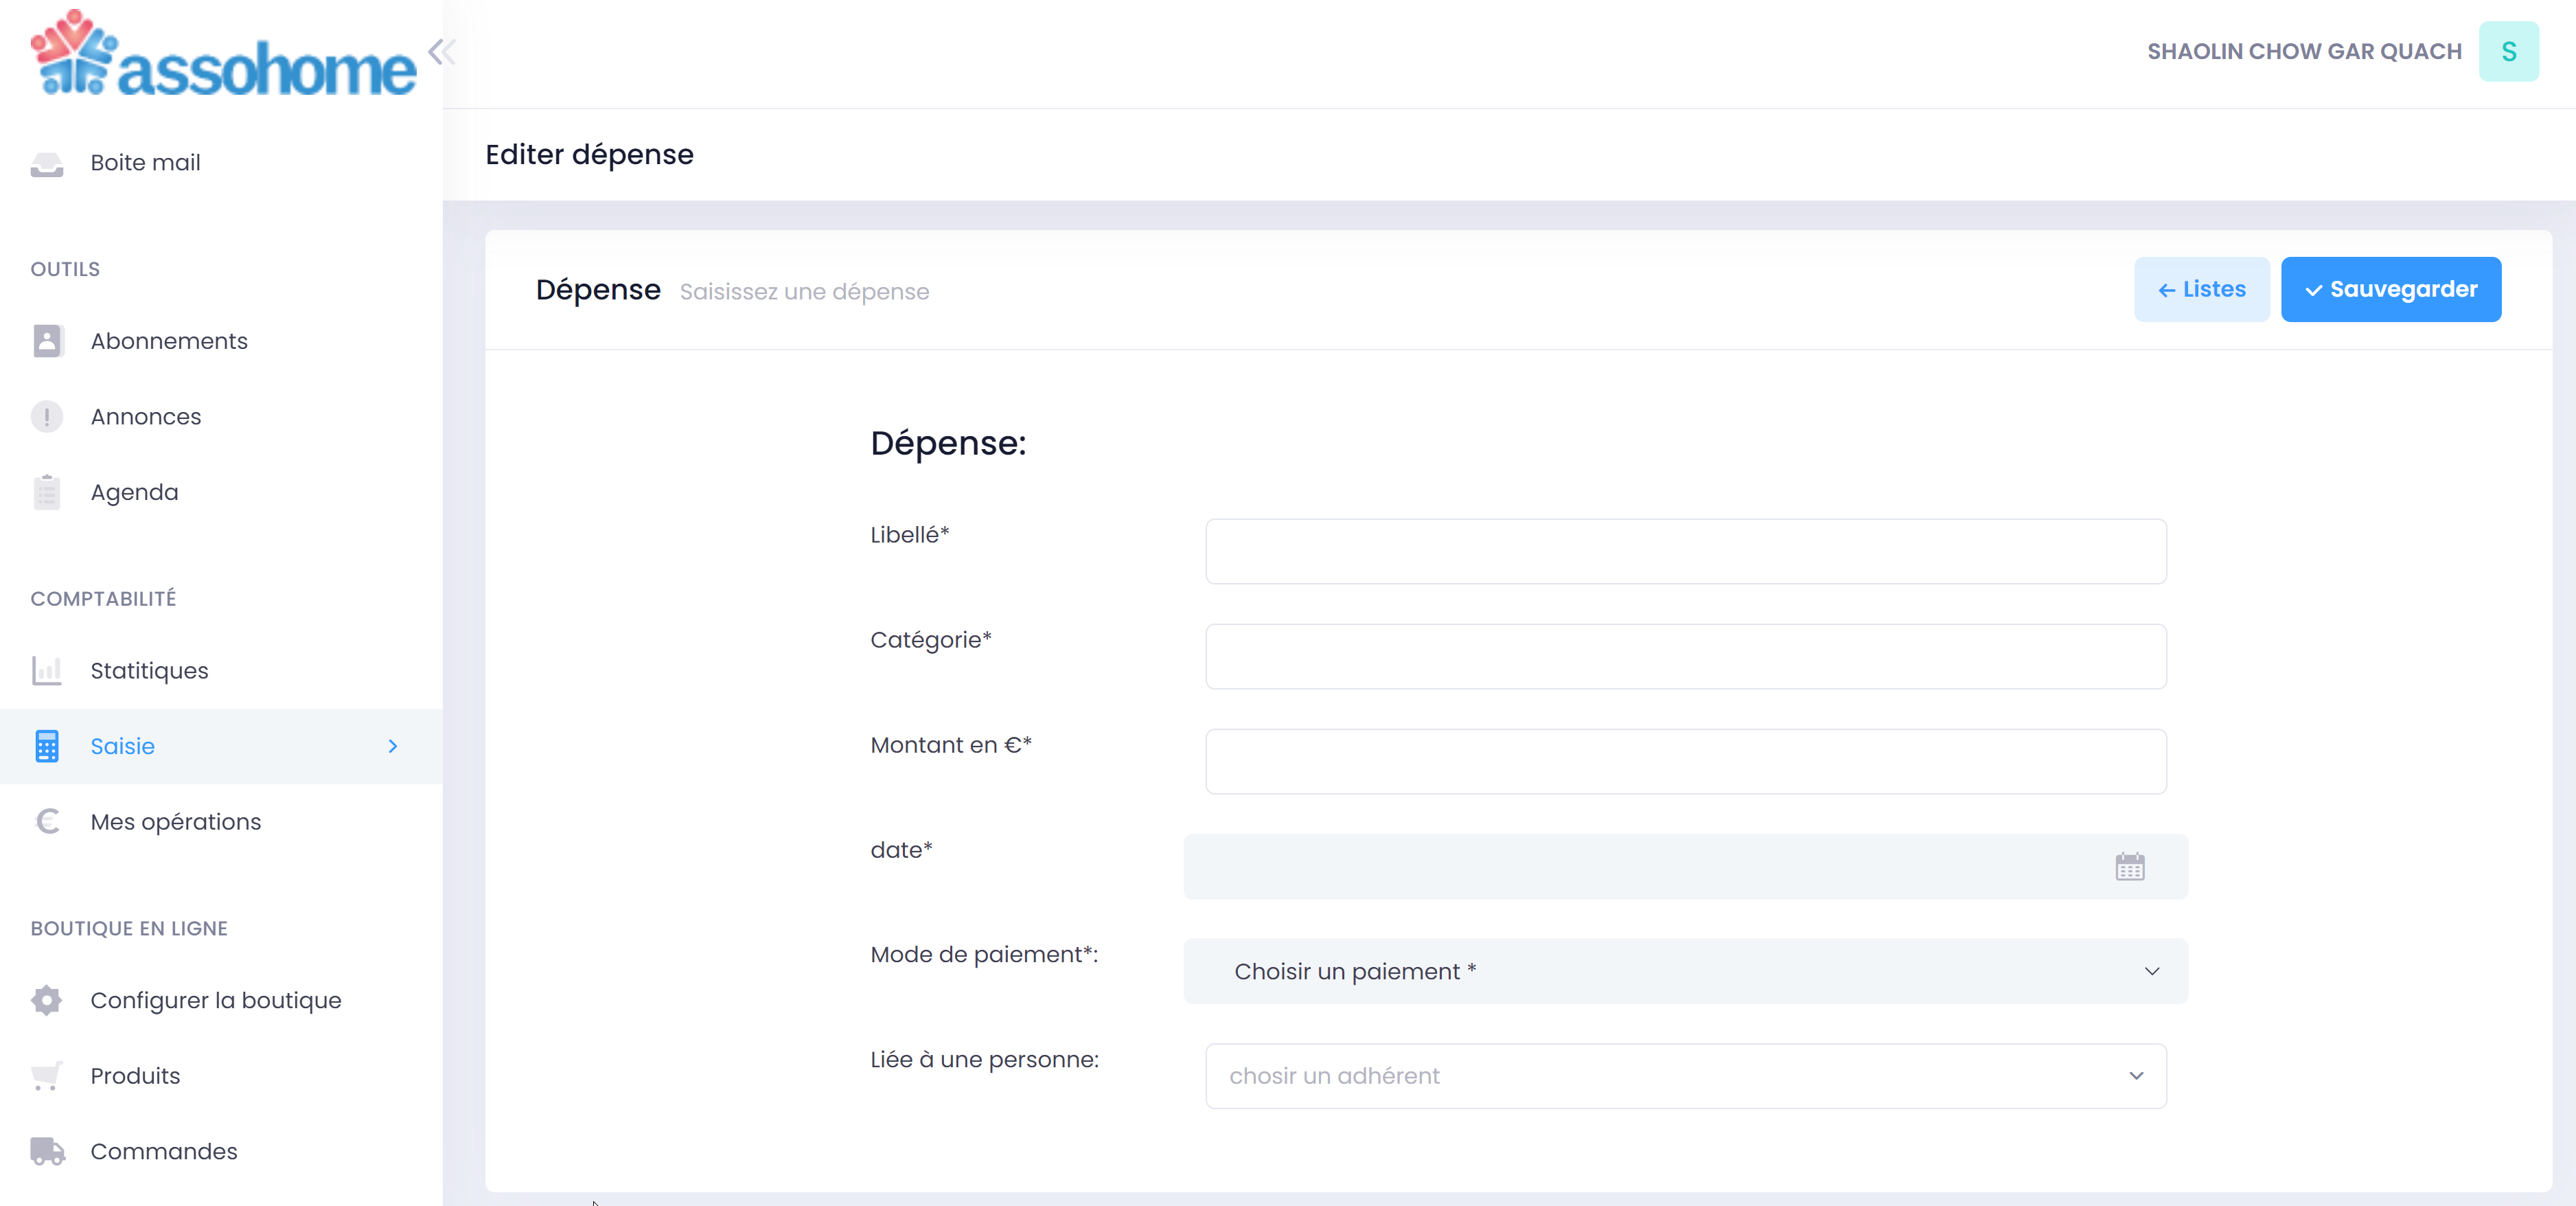Open the Agenda menu item
The height and width of the screenshot is (1206, 2576).
coord(134,492)
